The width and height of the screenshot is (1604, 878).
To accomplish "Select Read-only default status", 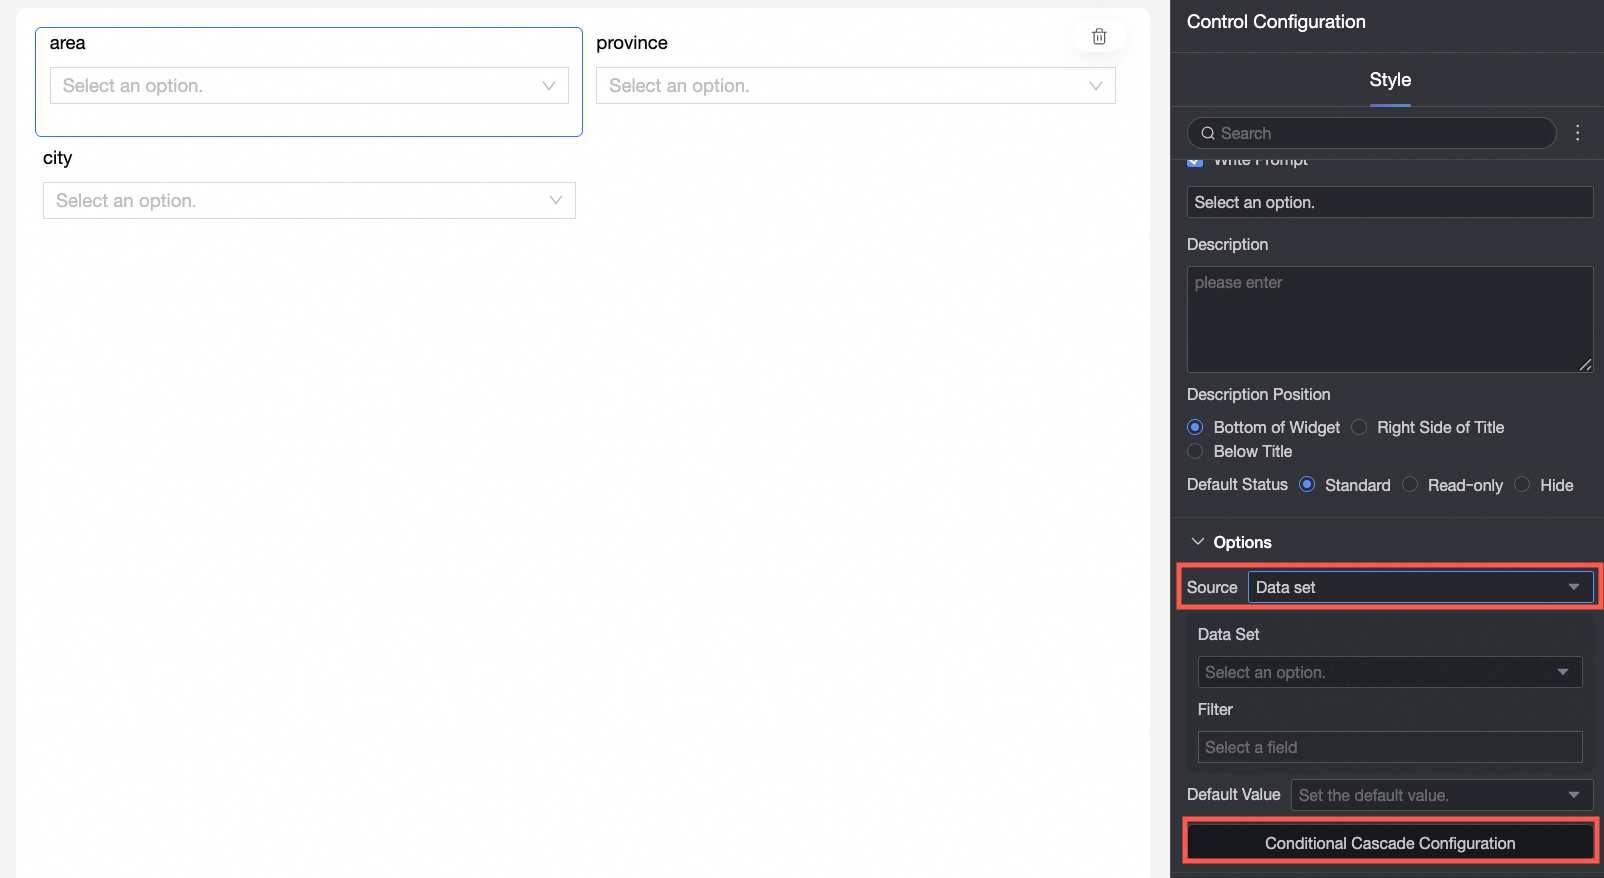I will point(1410,484).
